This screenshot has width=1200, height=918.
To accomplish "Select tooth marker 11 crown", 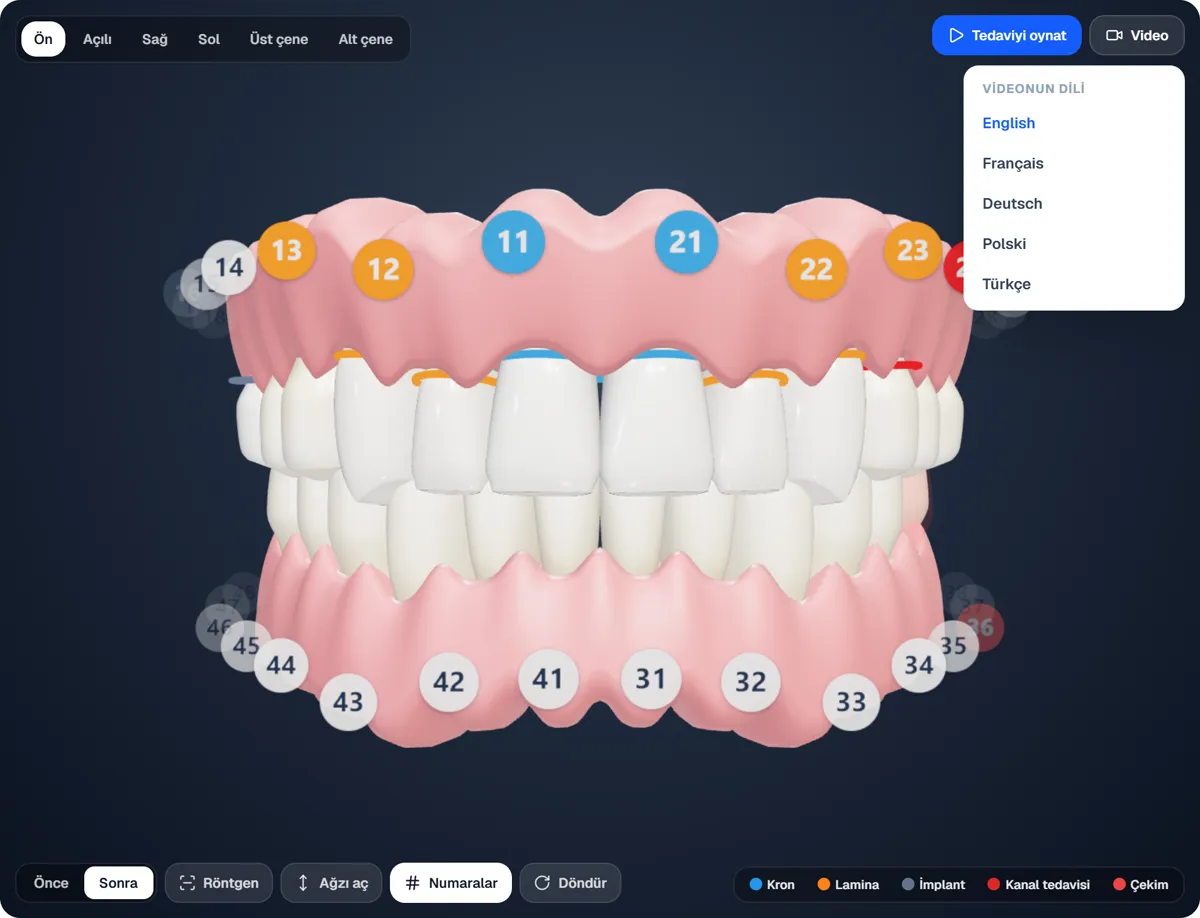I will 513,242.
